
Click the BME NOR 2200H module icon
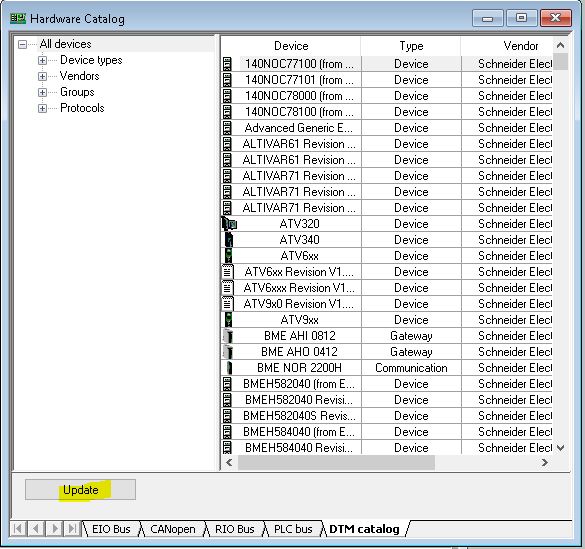229,368
